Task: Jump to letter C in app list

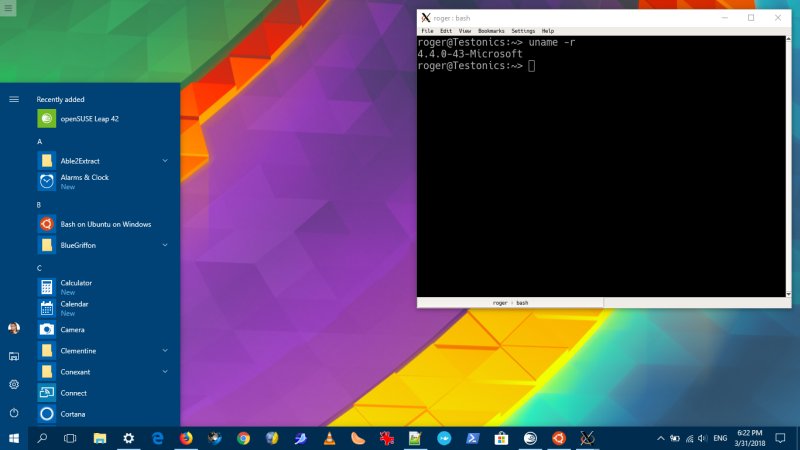Action: 39,268
